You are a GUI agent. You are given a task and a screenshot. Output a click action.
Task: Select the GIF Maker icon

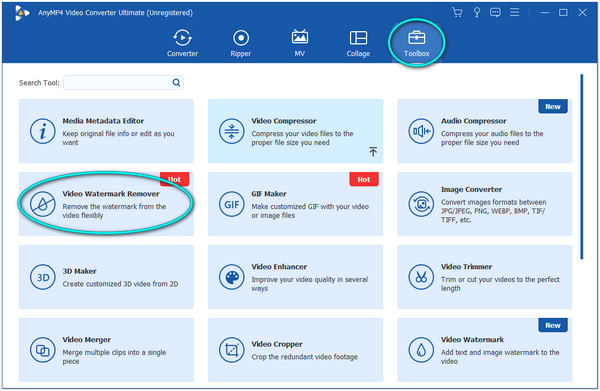click(x=232, y=204)
